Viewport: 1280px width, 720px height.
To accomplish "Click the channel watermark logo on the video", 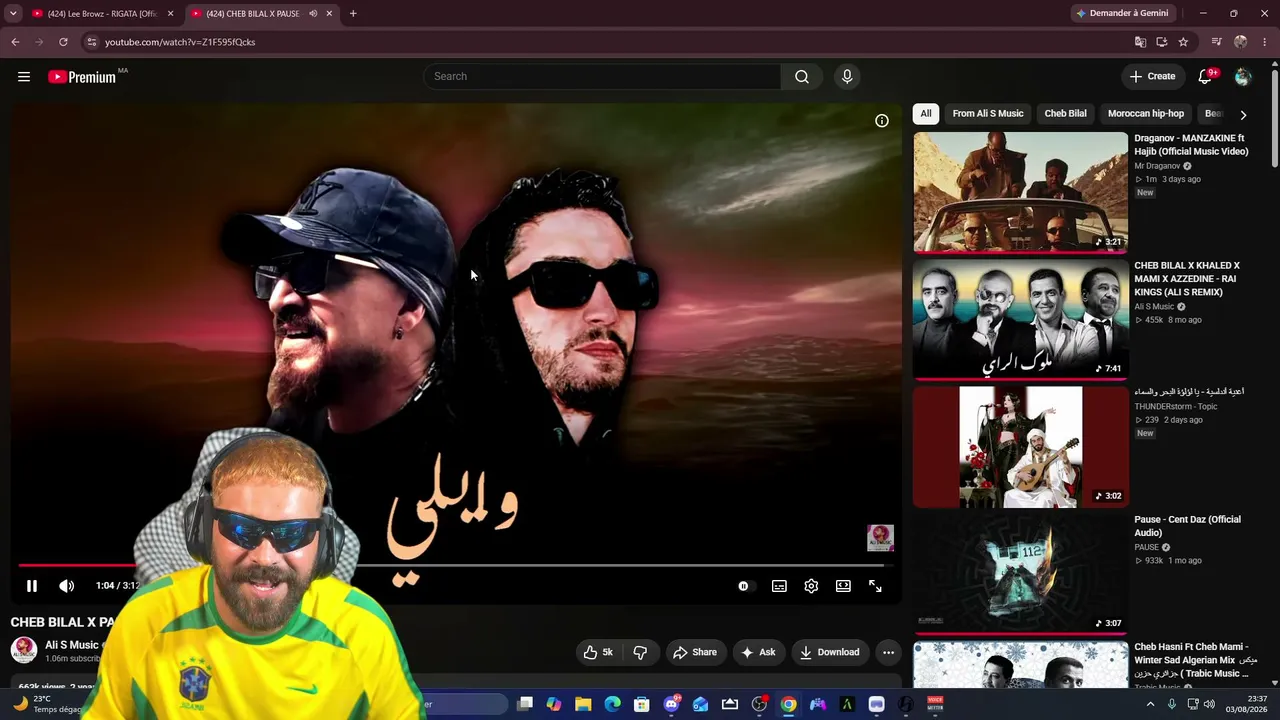I will (880, 538).
